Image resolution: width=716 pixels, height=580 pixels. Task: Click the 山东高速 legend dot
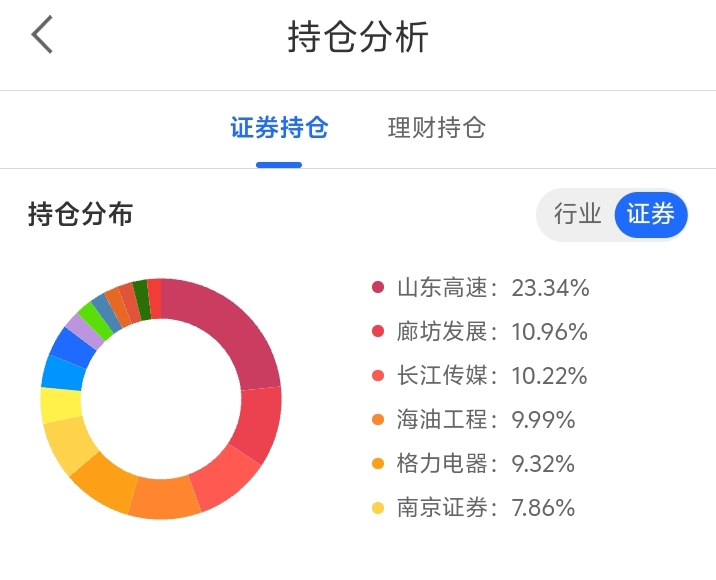pyautogui.click(x=378, y=288)
